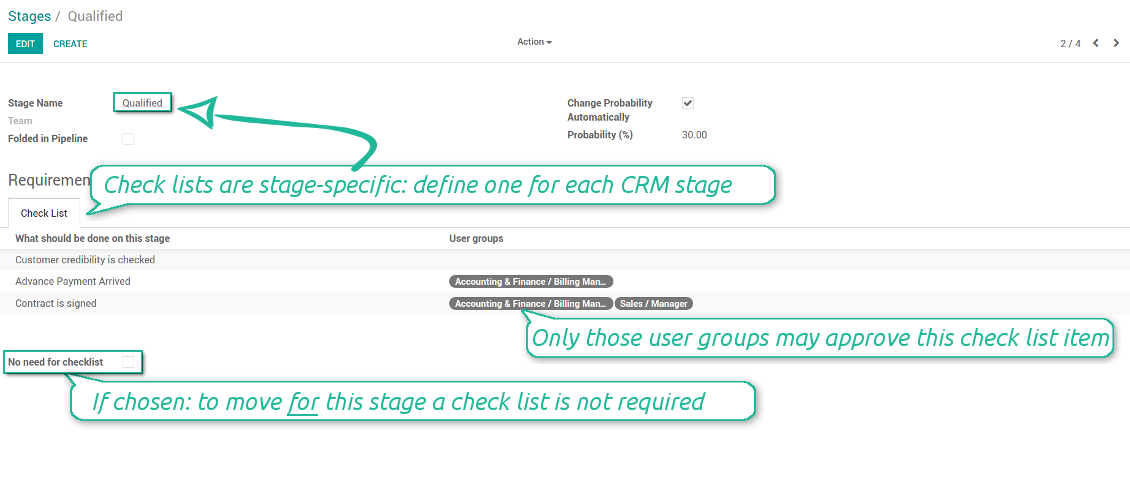The height and width of the screenshot is (496, 1130).
Task: Enable No need for checklist checkbox
Action: pyautogui.click(x=128, y=362)
